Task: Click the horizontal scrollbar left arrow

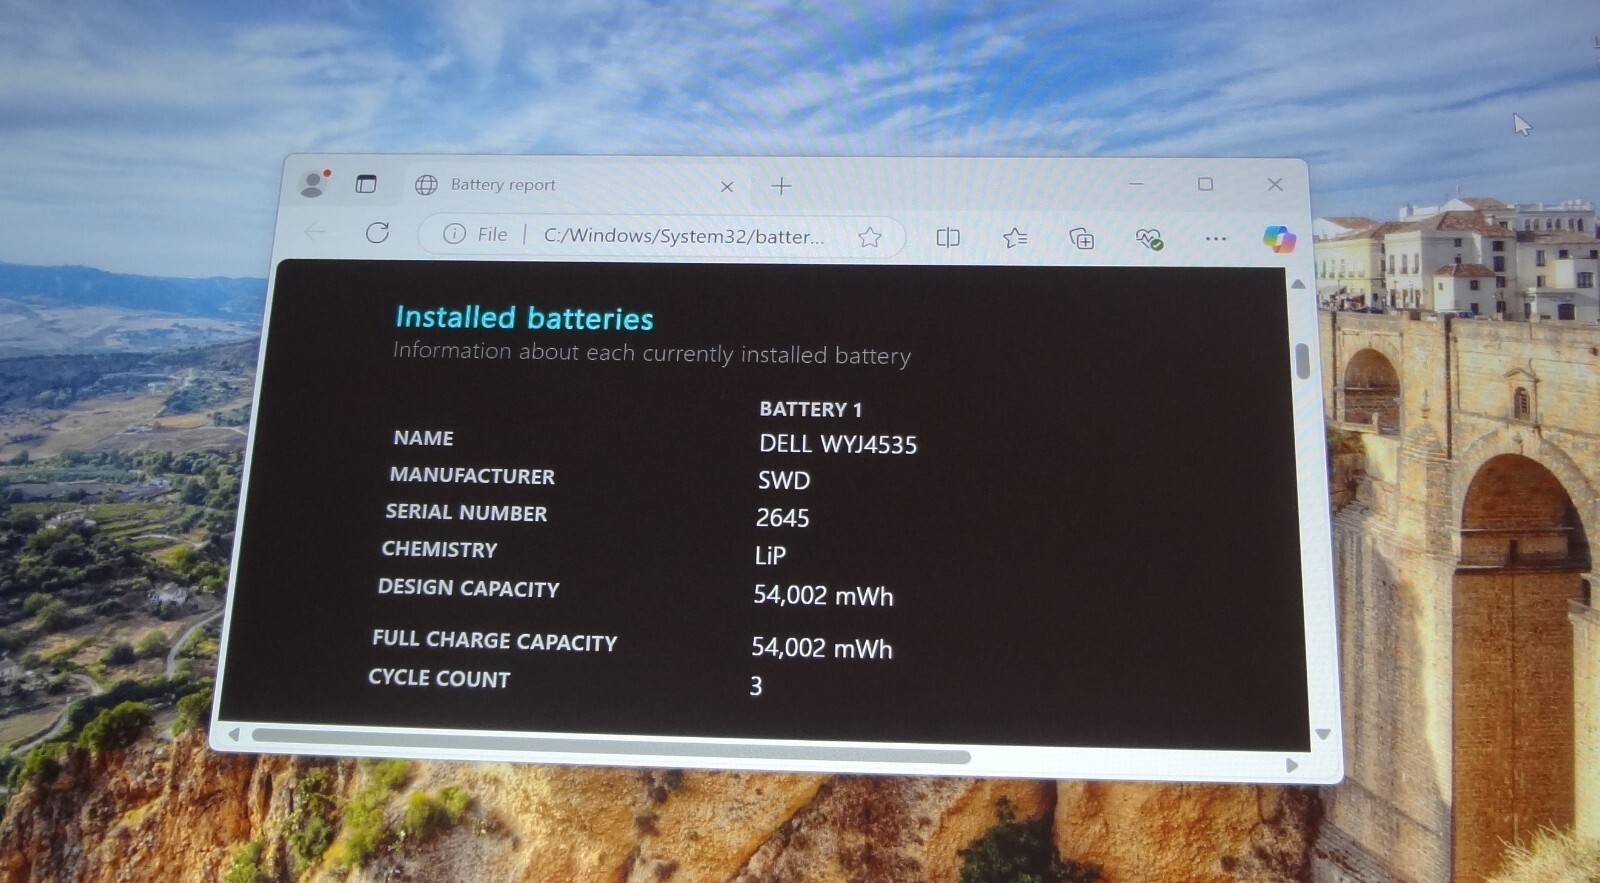Action: tap(233, 734)
